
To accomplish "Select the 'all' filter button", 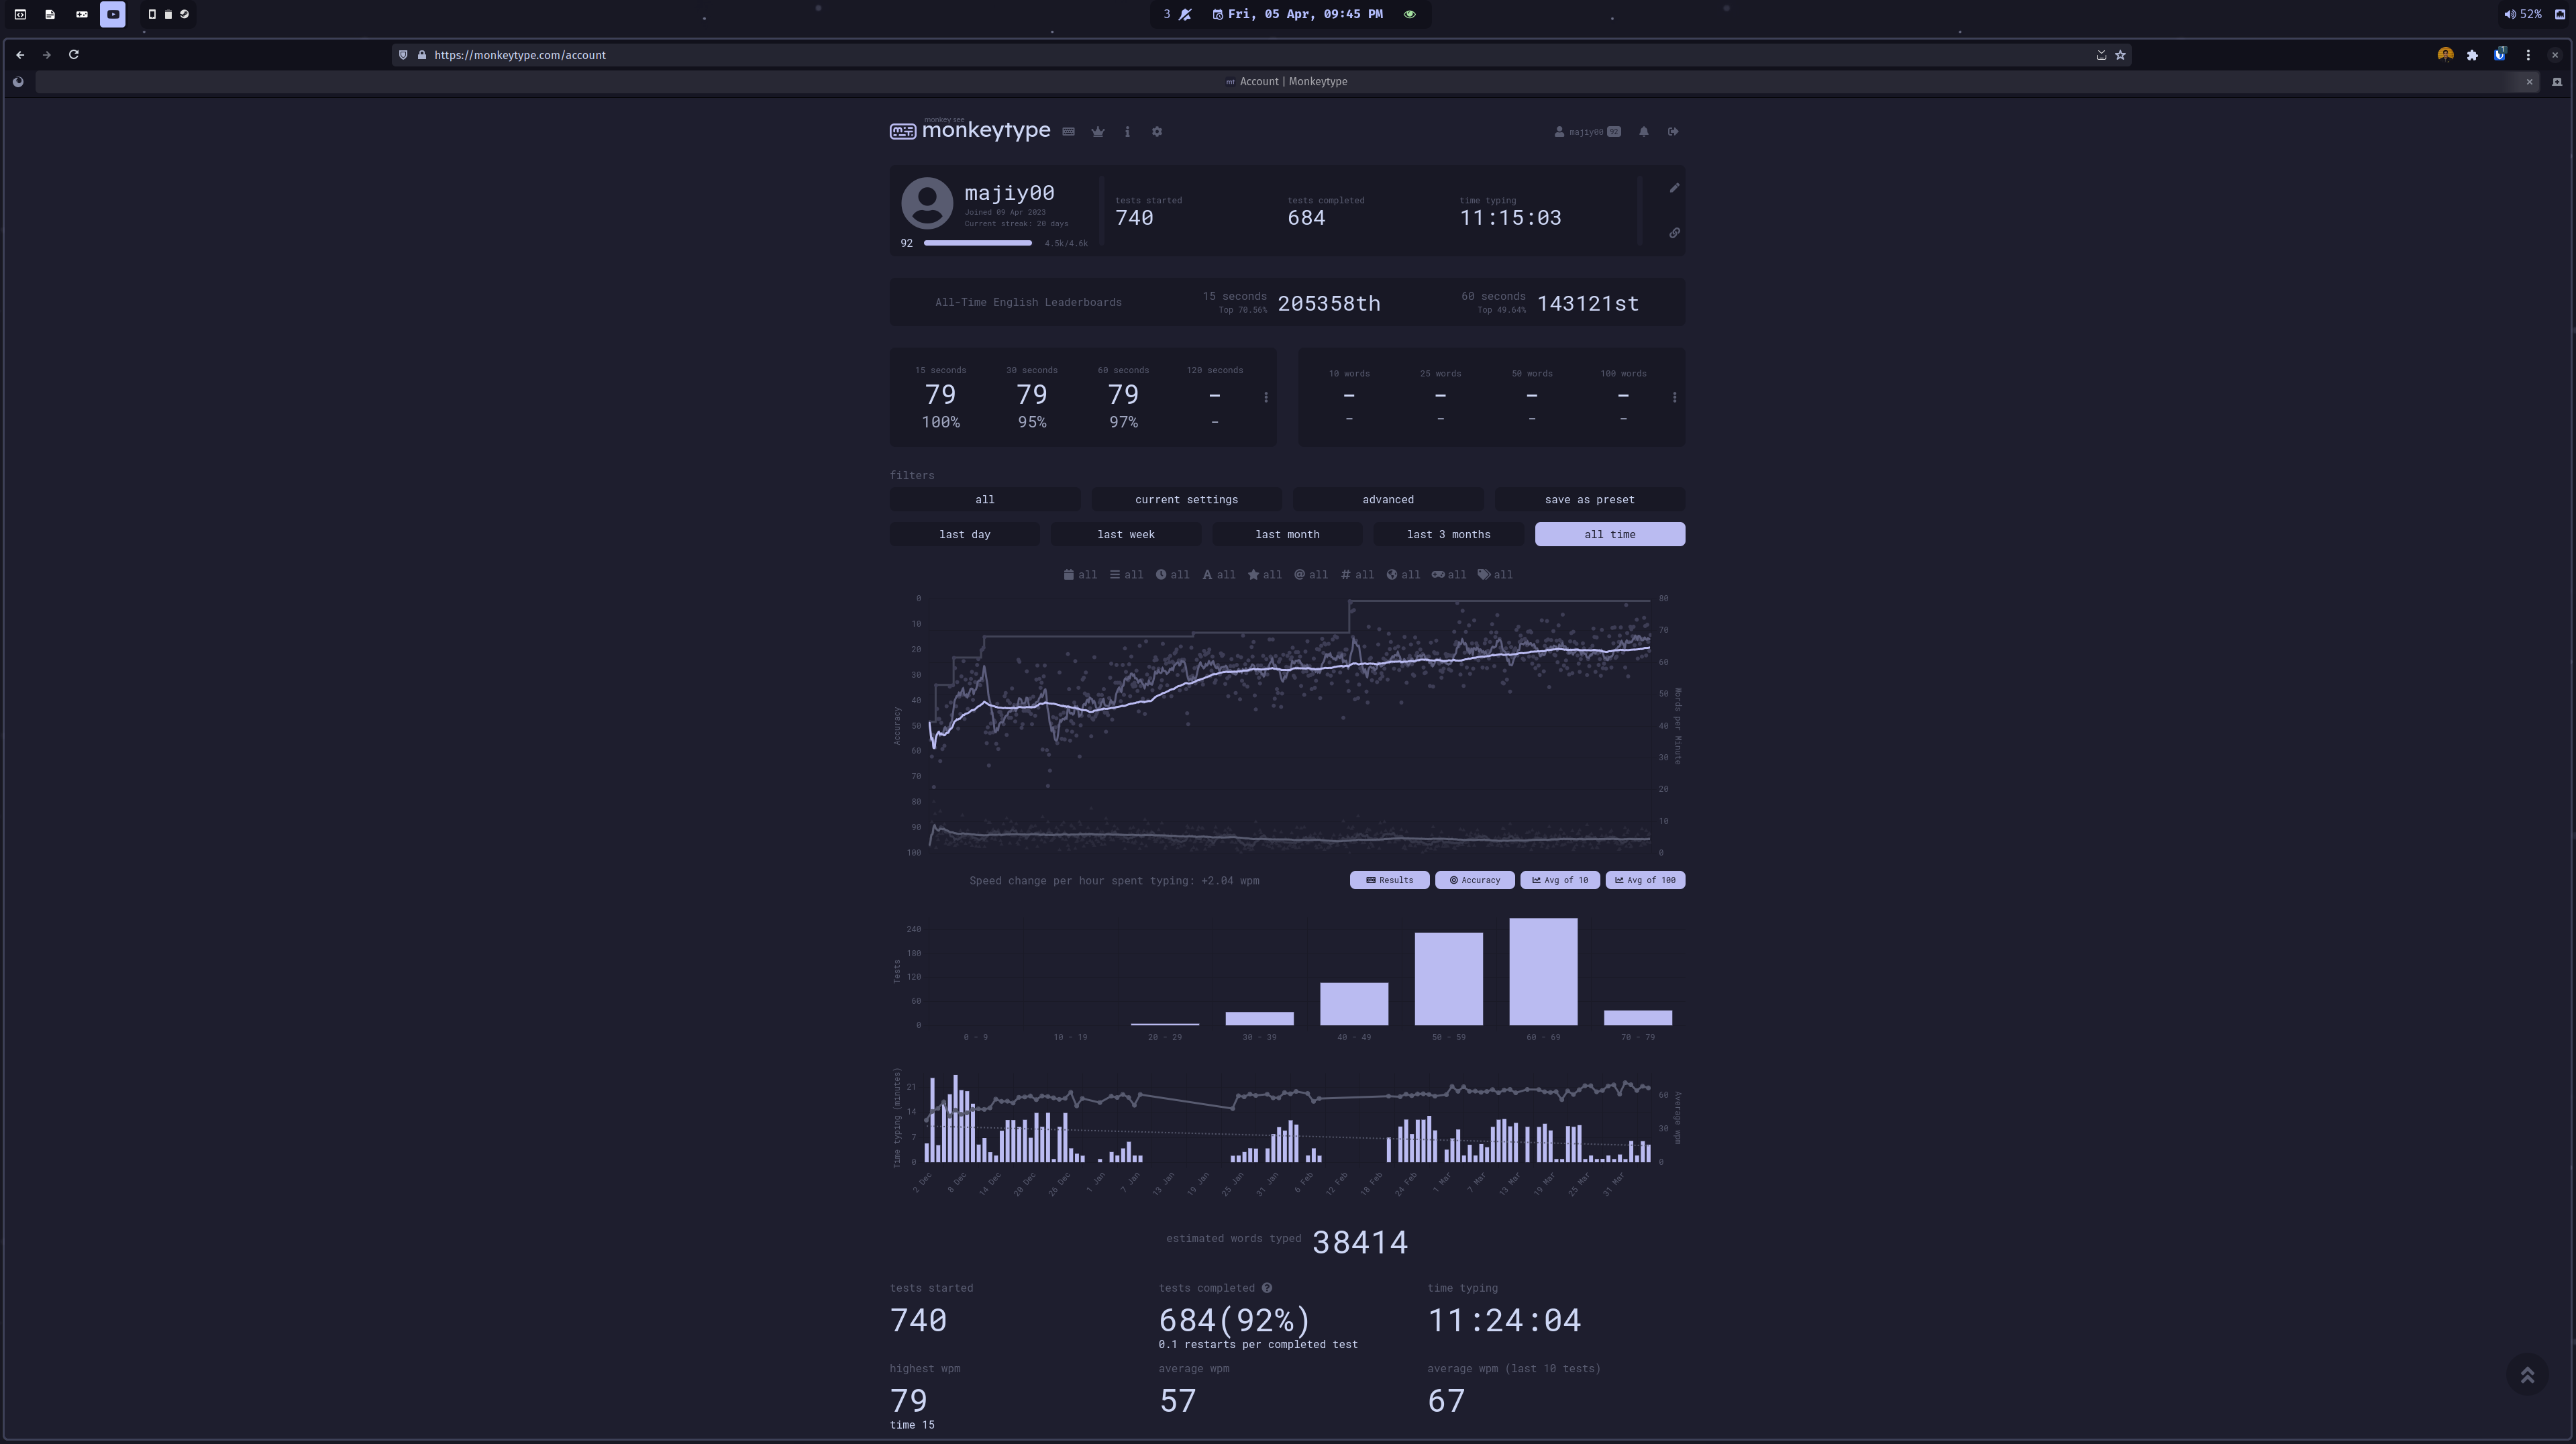I will coord(985,499).
